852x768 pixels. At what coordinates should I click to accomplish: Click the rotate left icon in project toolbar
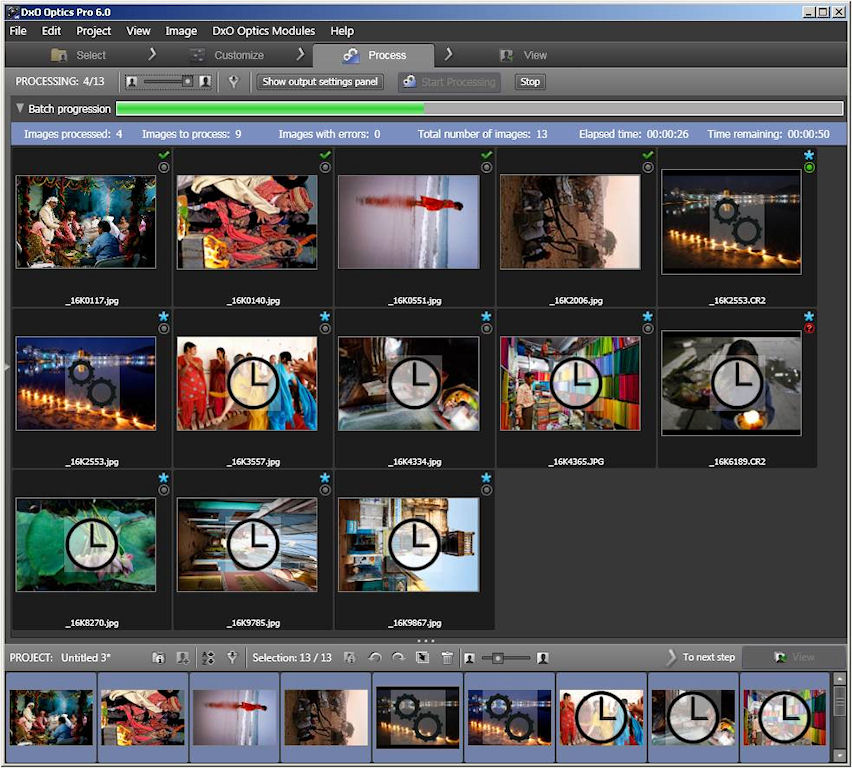pos(375,657)
